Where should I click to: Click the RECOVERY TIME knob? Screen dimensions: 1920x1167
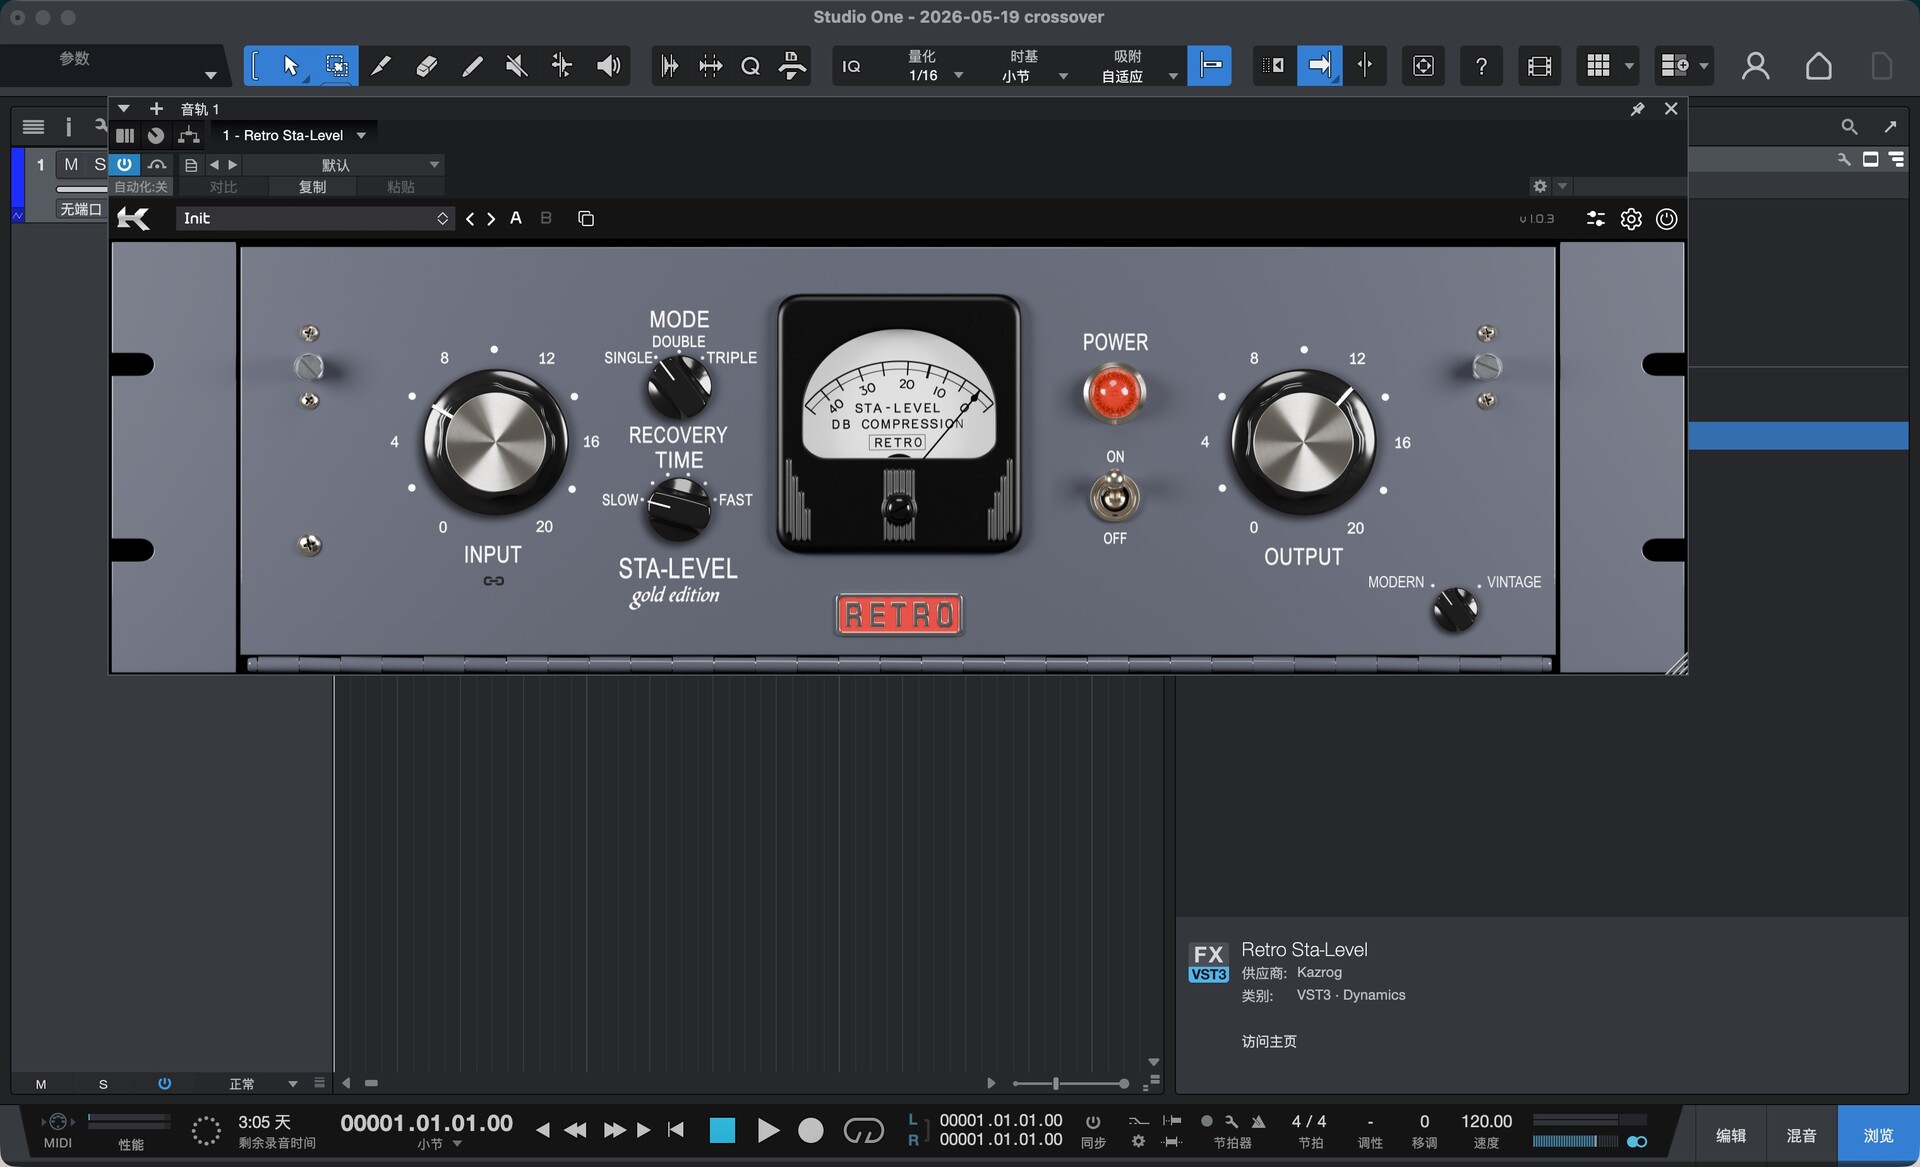pyautogui.click(x=679, y=508)
